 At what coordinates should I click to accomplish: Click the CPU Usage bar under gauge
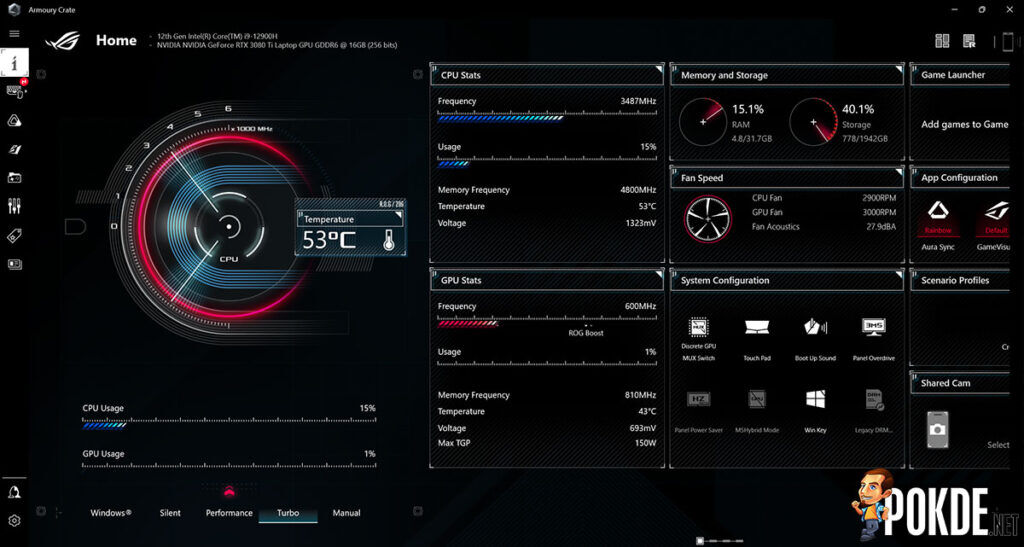229,423
